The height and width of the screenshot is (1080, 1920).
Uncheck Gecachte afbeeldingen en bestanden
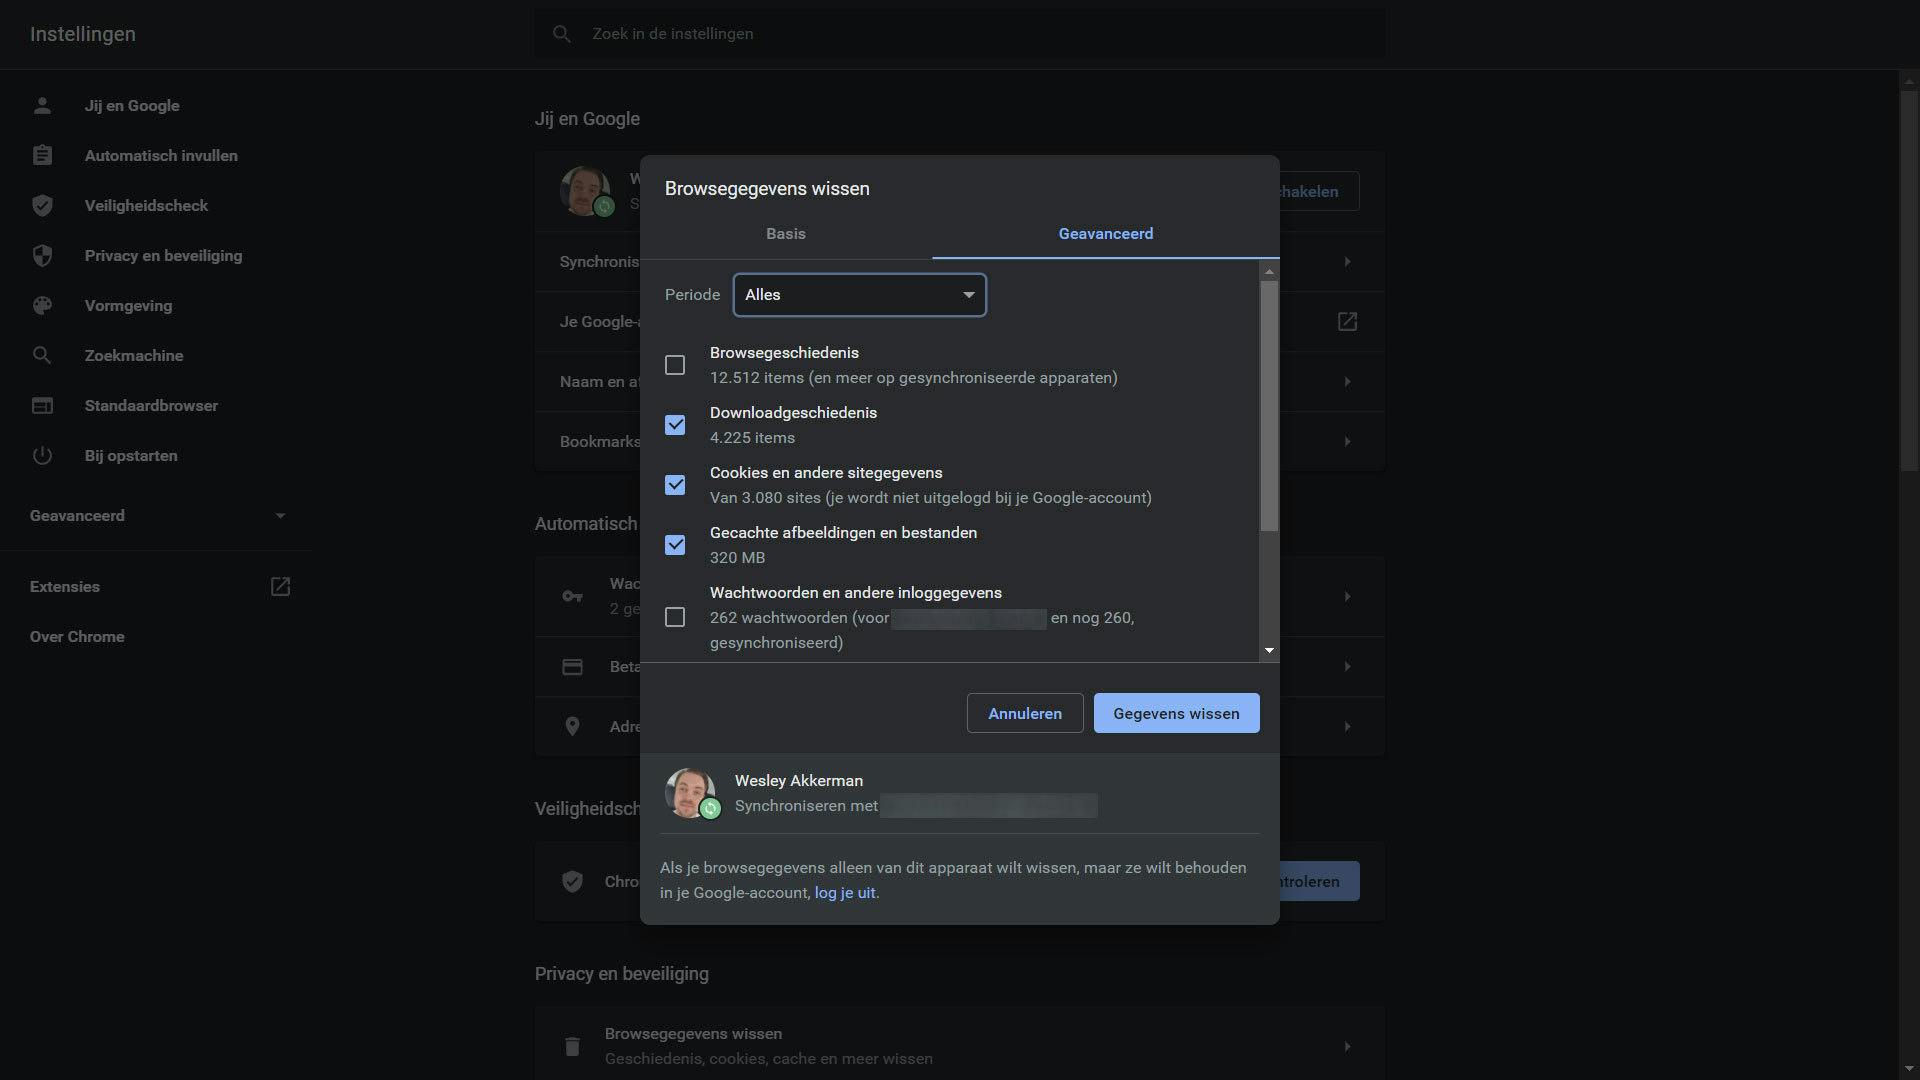675,545
